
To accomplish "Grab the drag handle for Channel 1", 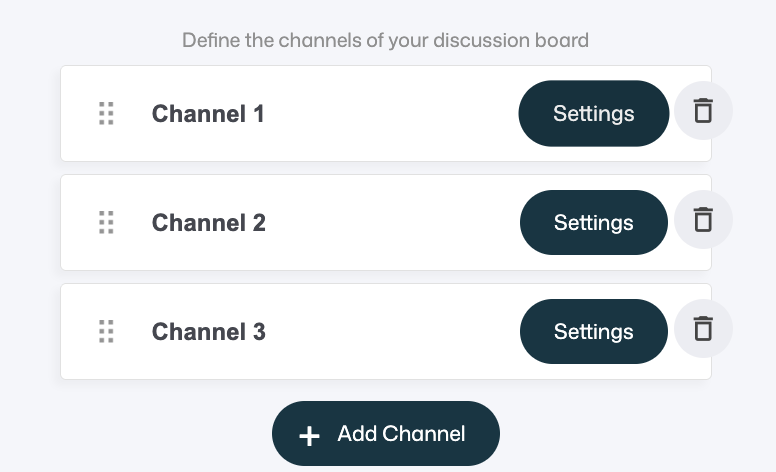I will pyautogui.click(x=106, y=114).
